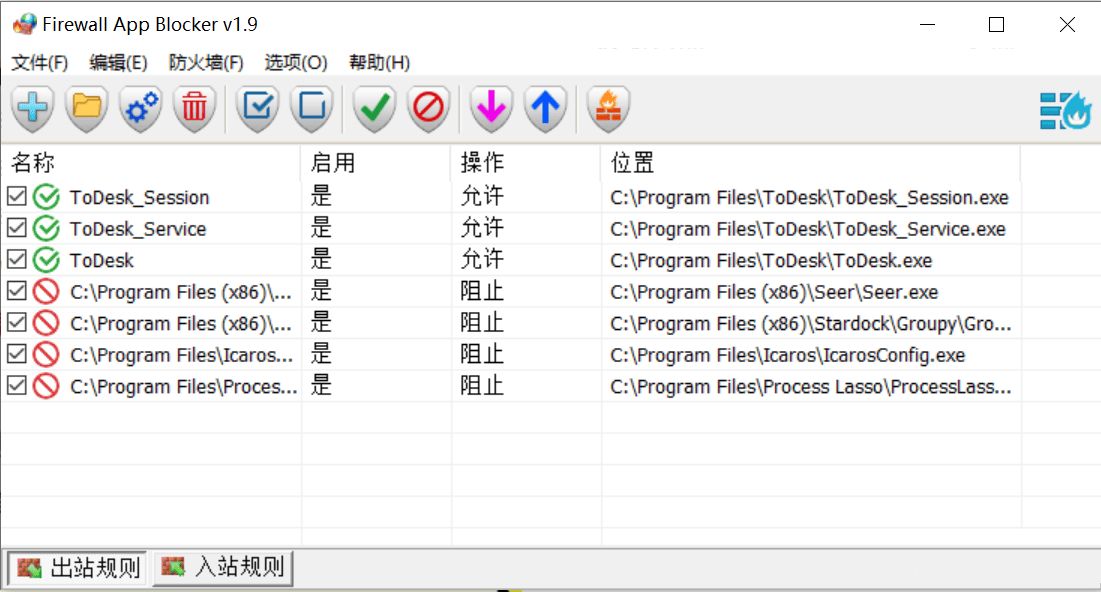Click the blue up-arrow toolbar icon

click(x=545, y=110)
